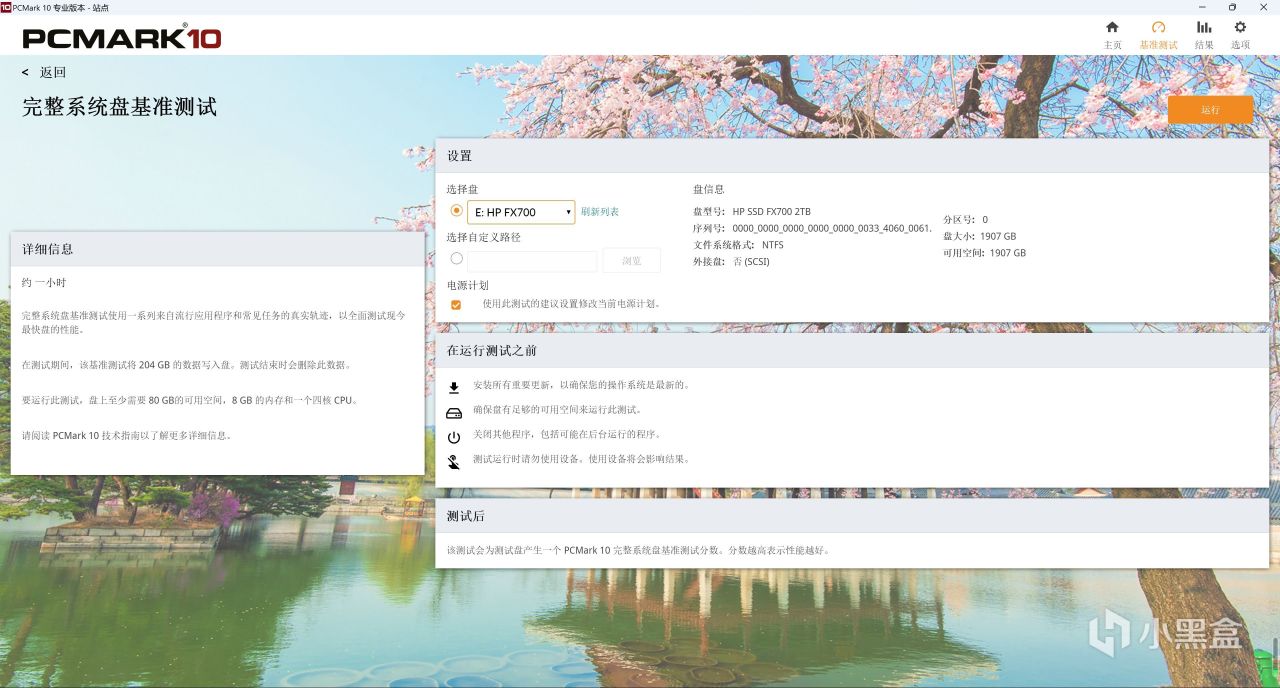1280x688 pixels.
Task: Click the 刷新列表 link
Action: pyautogui.click(x=600, y=212)
